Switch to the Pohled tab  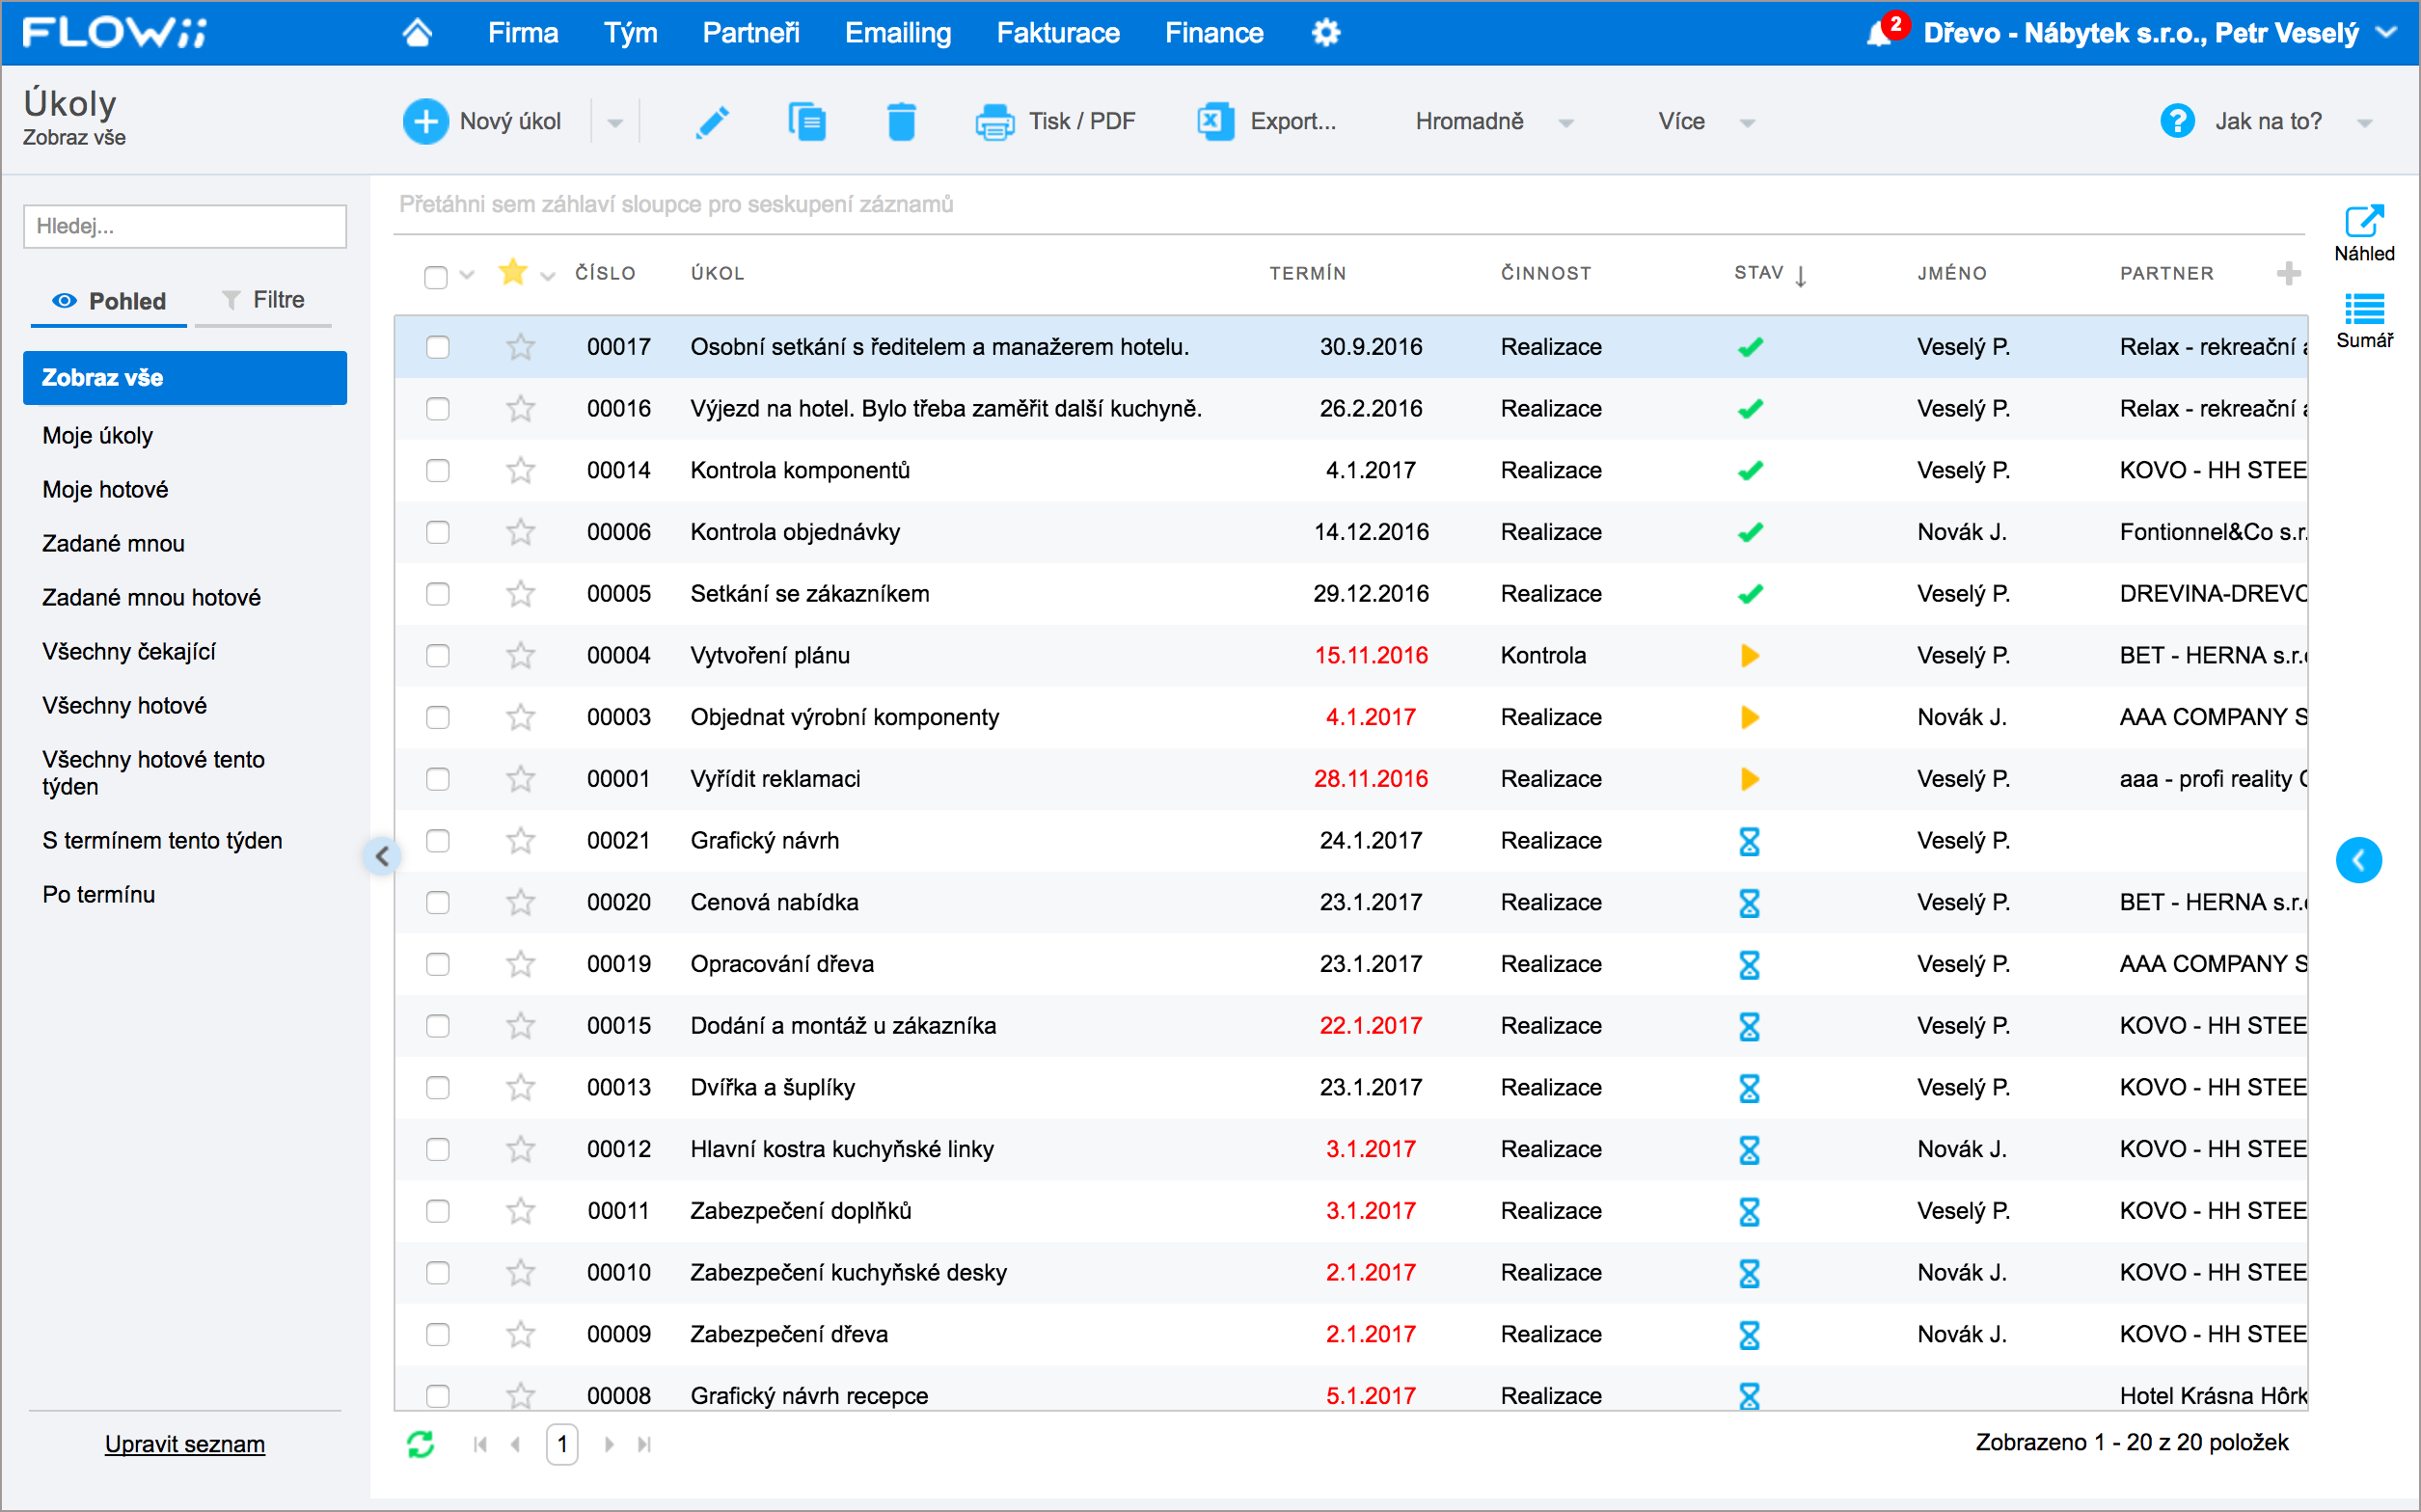[109, 301]
